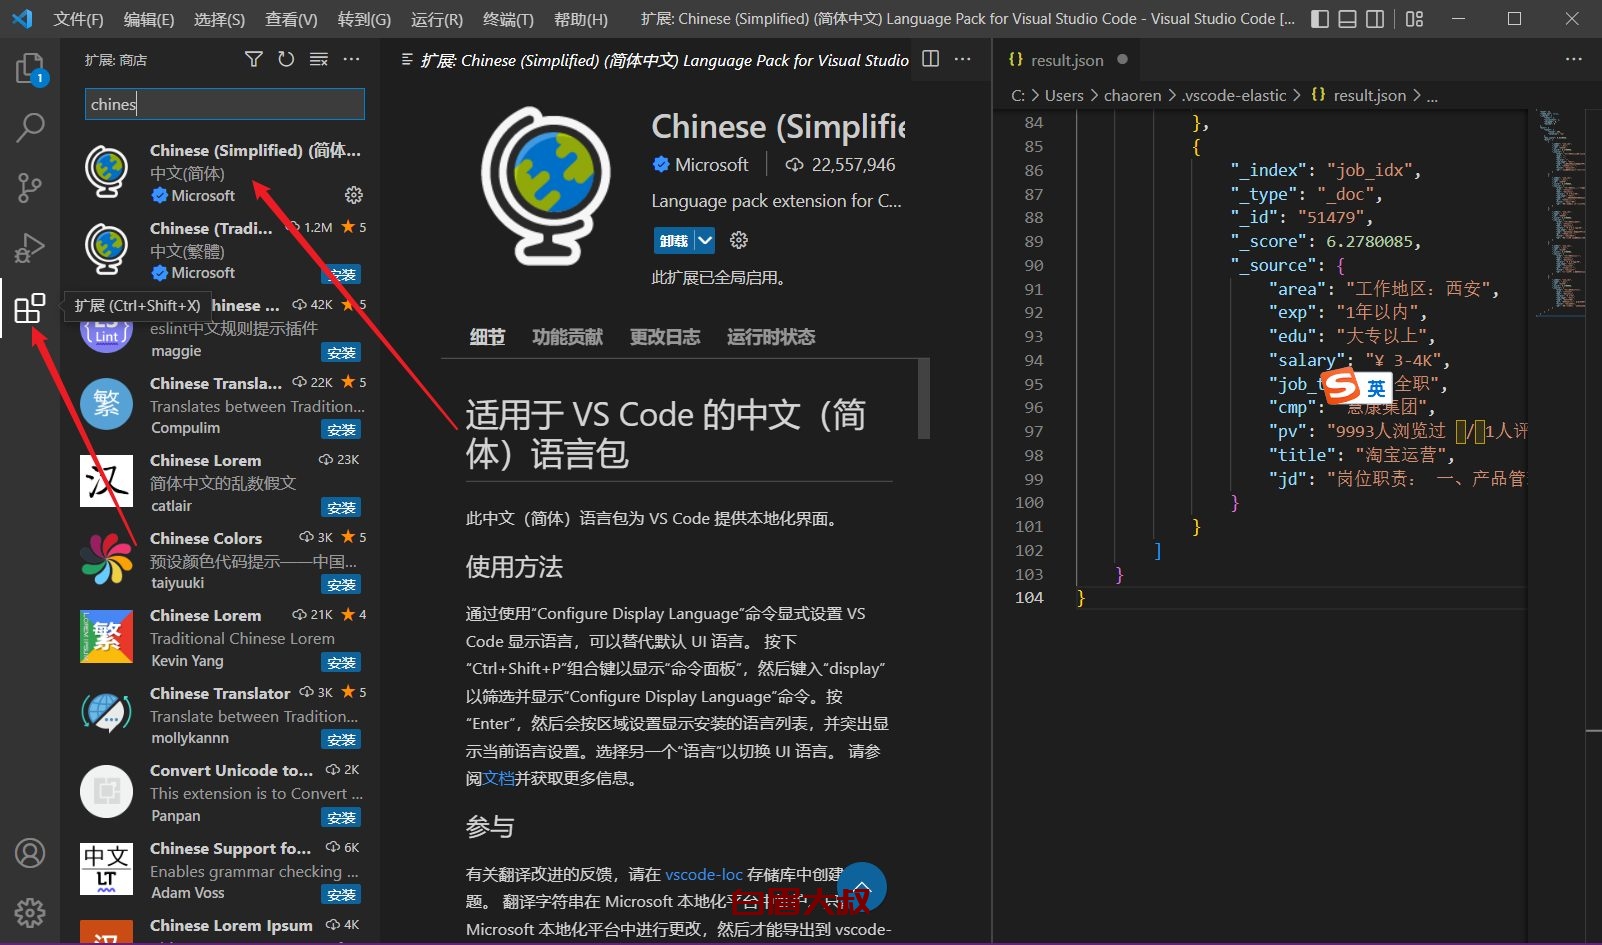Install Chinese Lorem by Kevin Yang
The image size is (1602, 945).
[x=341, y=663]
